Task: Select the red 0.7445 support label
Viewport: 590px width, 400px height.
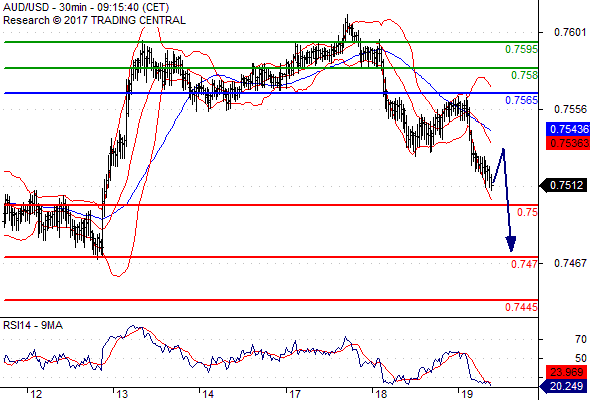Action: (522, 307)
